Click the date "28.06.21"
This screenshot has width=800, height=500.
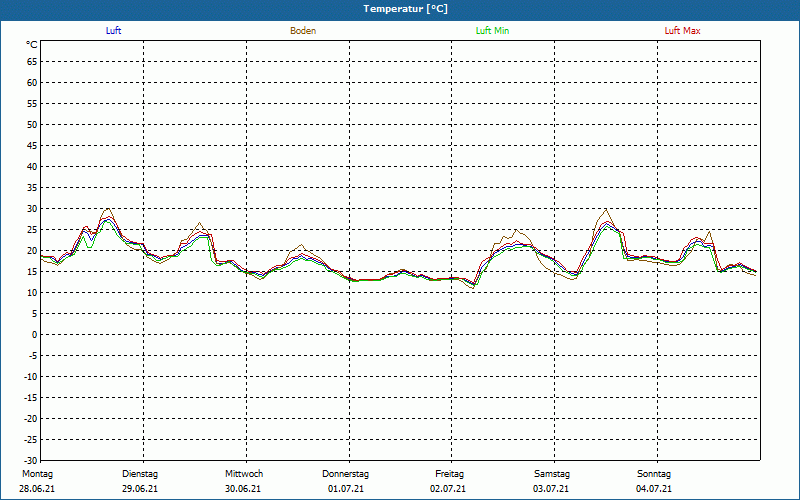coord(37,489)
